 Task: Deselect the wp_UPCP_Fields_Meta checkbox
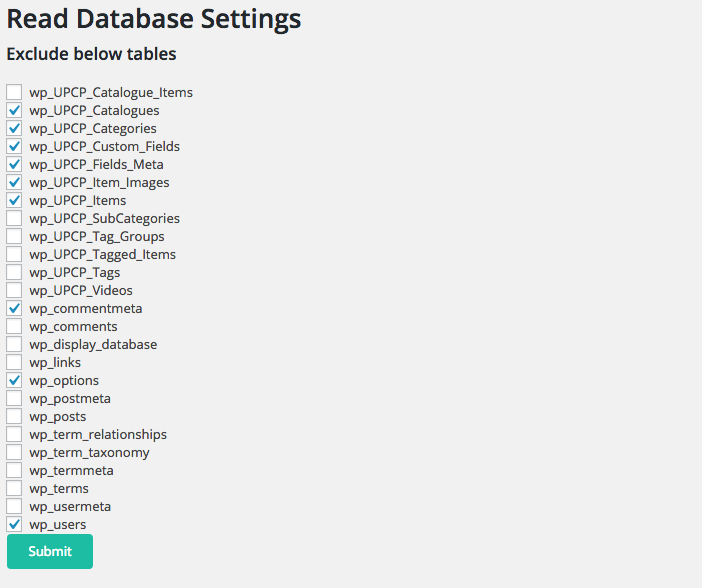pyautogui.click(x=14, y=164)
